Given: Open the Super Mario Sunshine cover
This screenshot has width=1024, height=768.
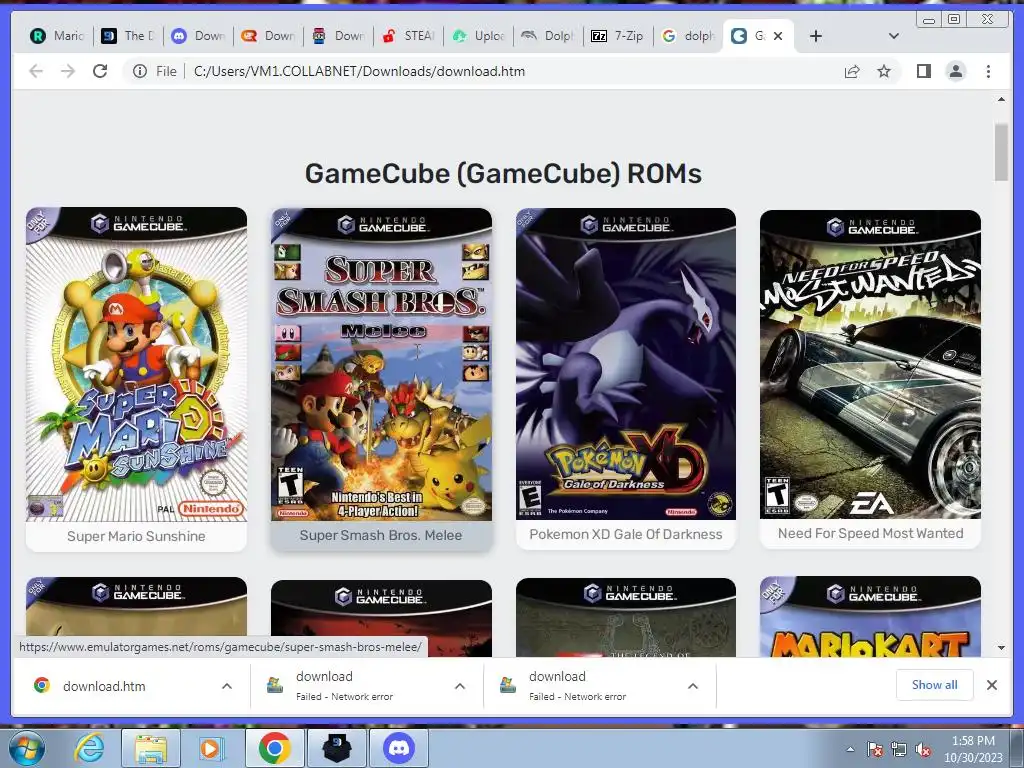Looking at the screenshot, I should click(x=136, y=364).
